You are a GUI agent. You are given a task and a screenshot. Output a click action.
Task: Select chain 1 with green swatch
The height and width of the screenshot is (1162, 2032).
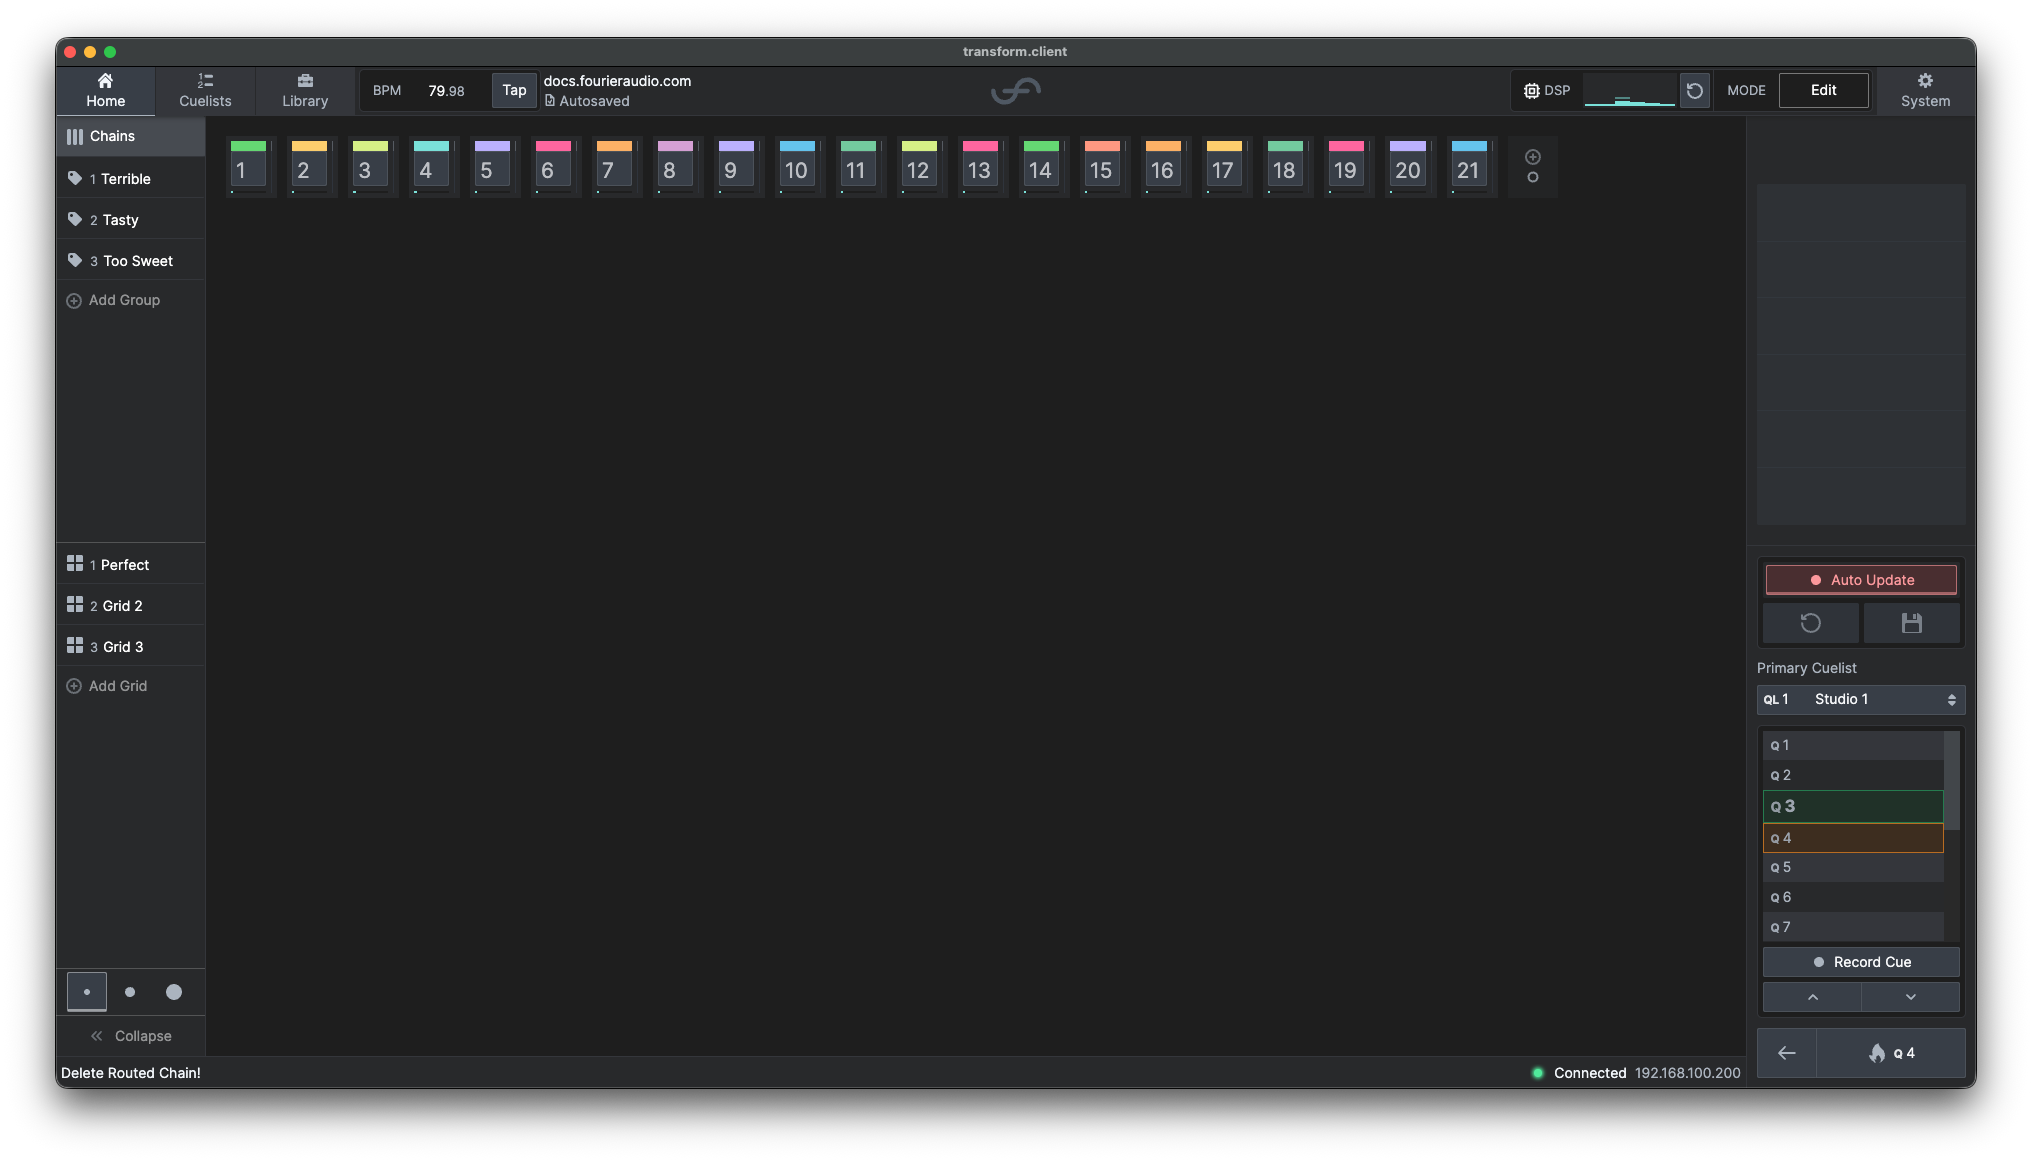248,166
